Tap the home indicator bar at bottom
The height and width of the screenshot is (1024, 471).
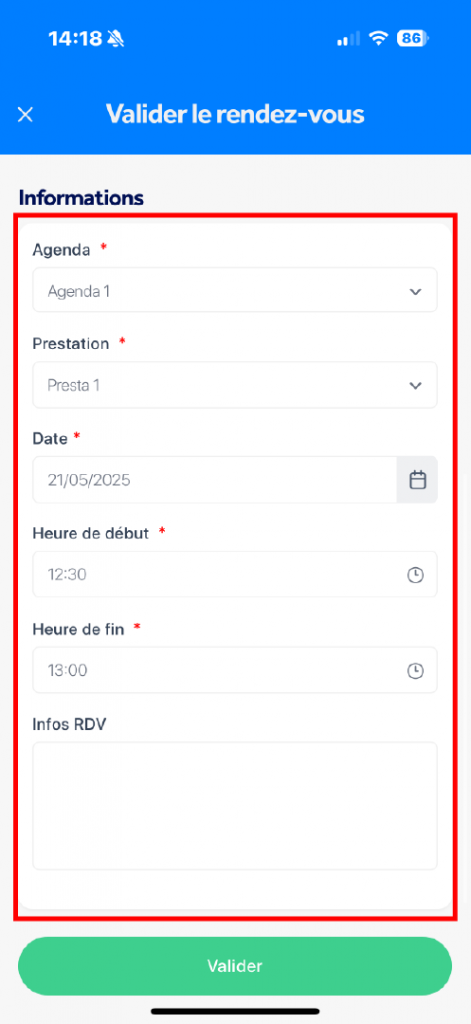[x=235, y=1011]
